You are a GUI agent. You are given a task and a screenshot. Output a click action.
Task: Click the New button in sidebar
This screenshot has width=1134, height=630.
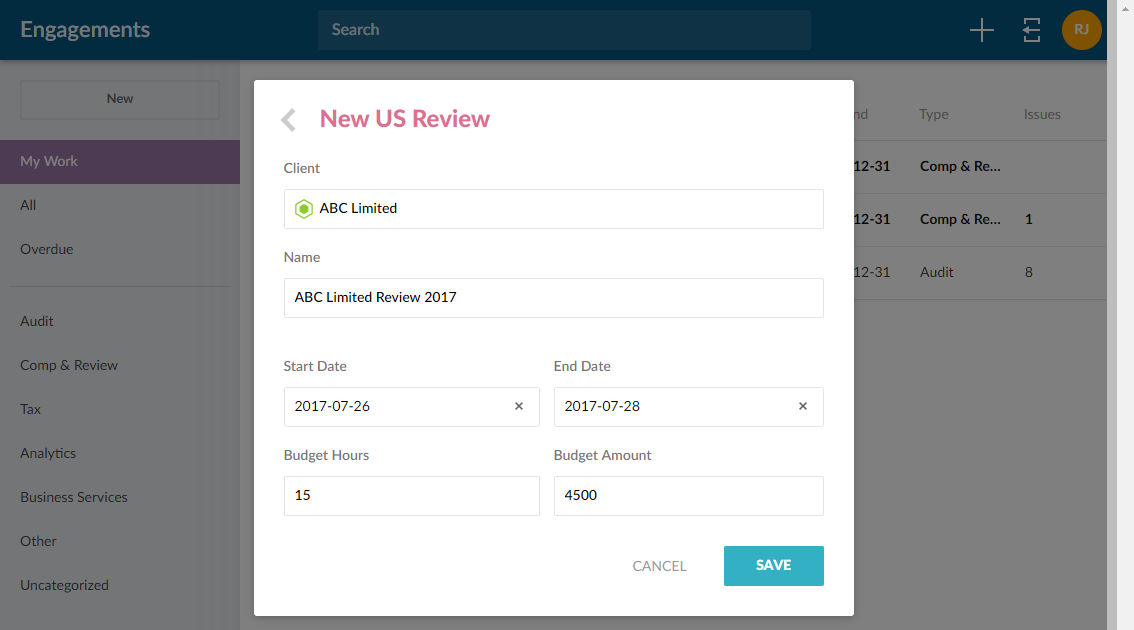pyautogui.click(x=120, y=99)
